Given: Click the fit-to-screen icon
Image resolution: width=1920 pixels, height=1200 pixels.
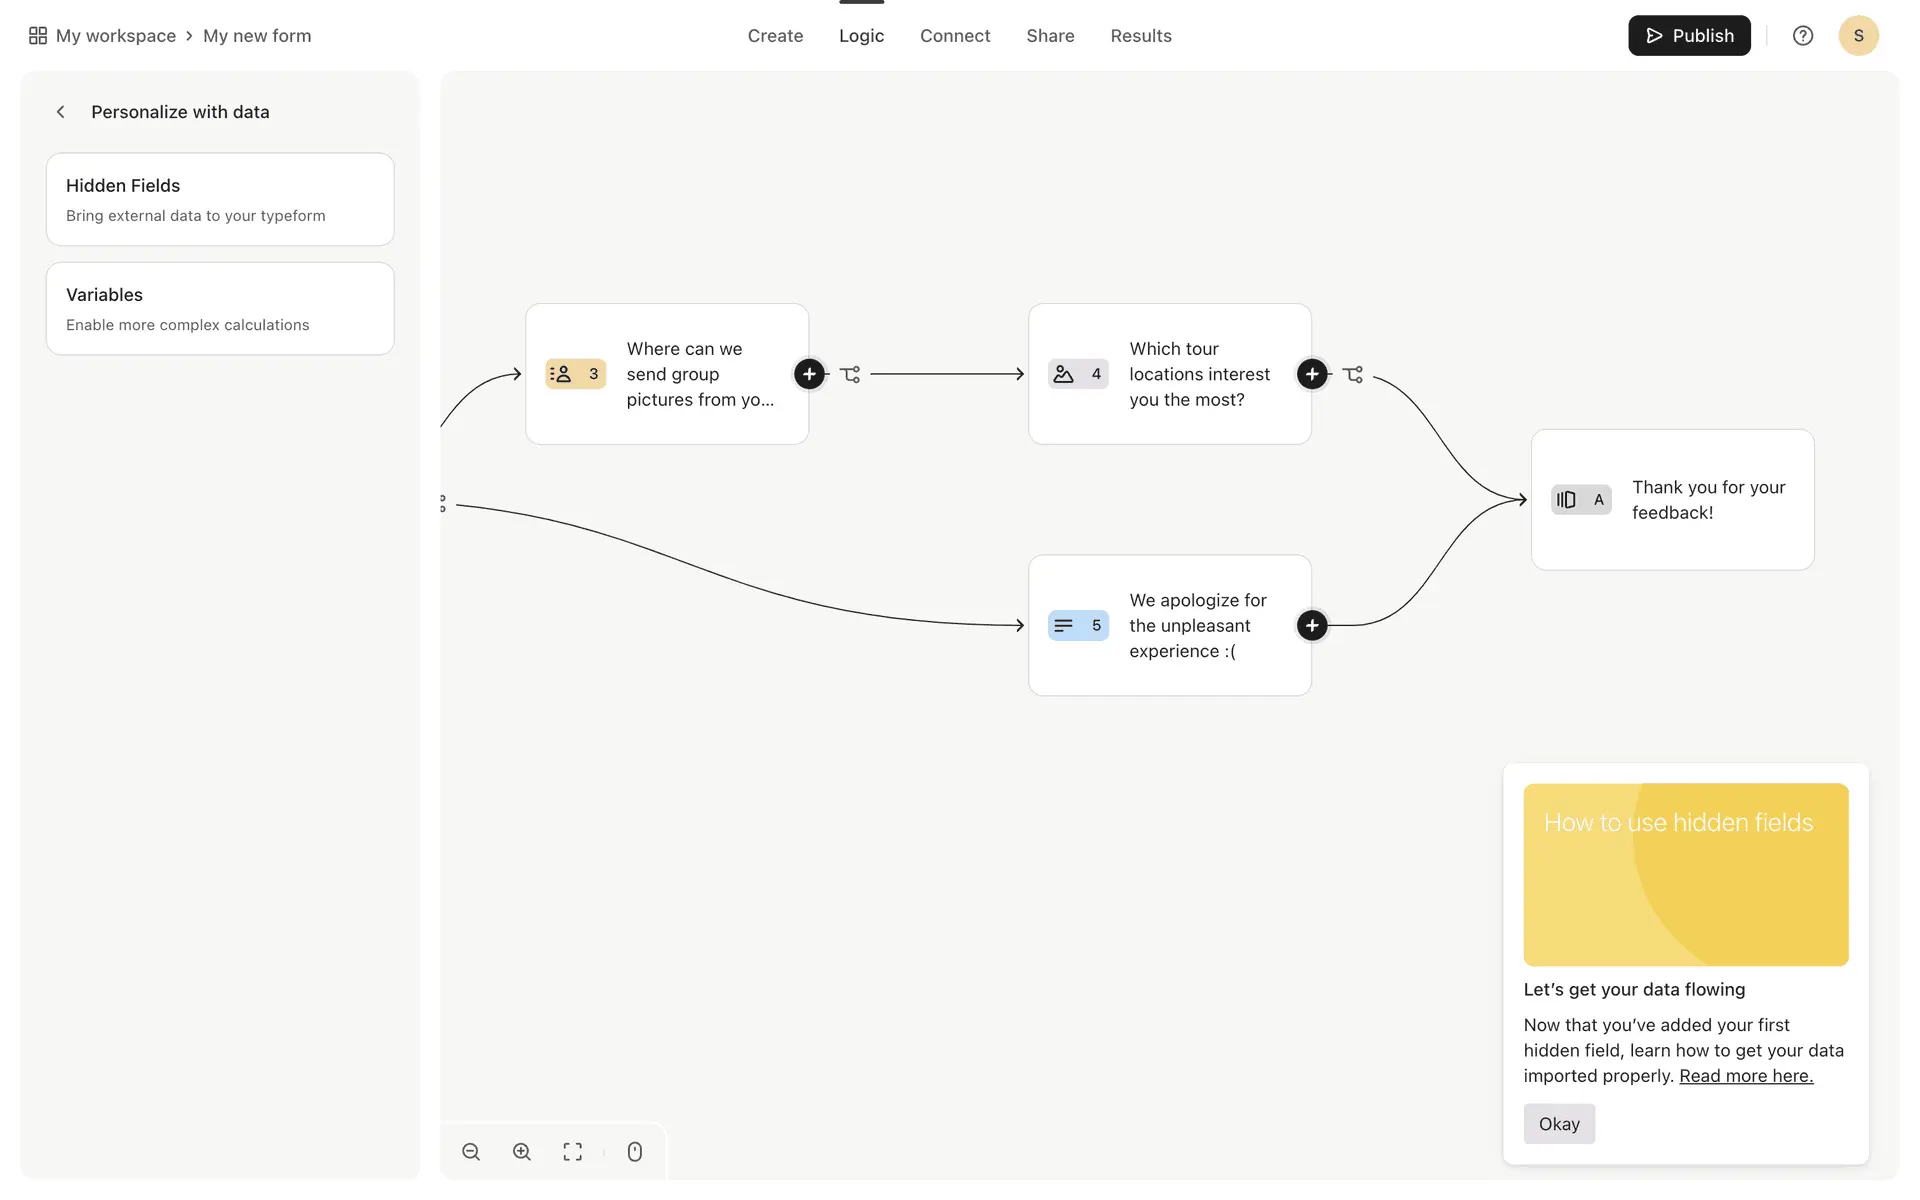Looking at the screenshot, I should point(573,1152).
